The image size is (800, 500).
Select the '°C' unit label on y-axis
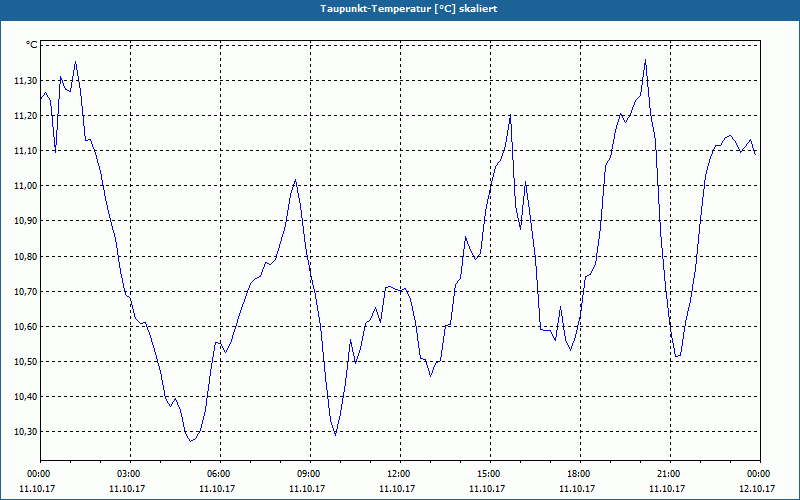click(x=32, y=45)
